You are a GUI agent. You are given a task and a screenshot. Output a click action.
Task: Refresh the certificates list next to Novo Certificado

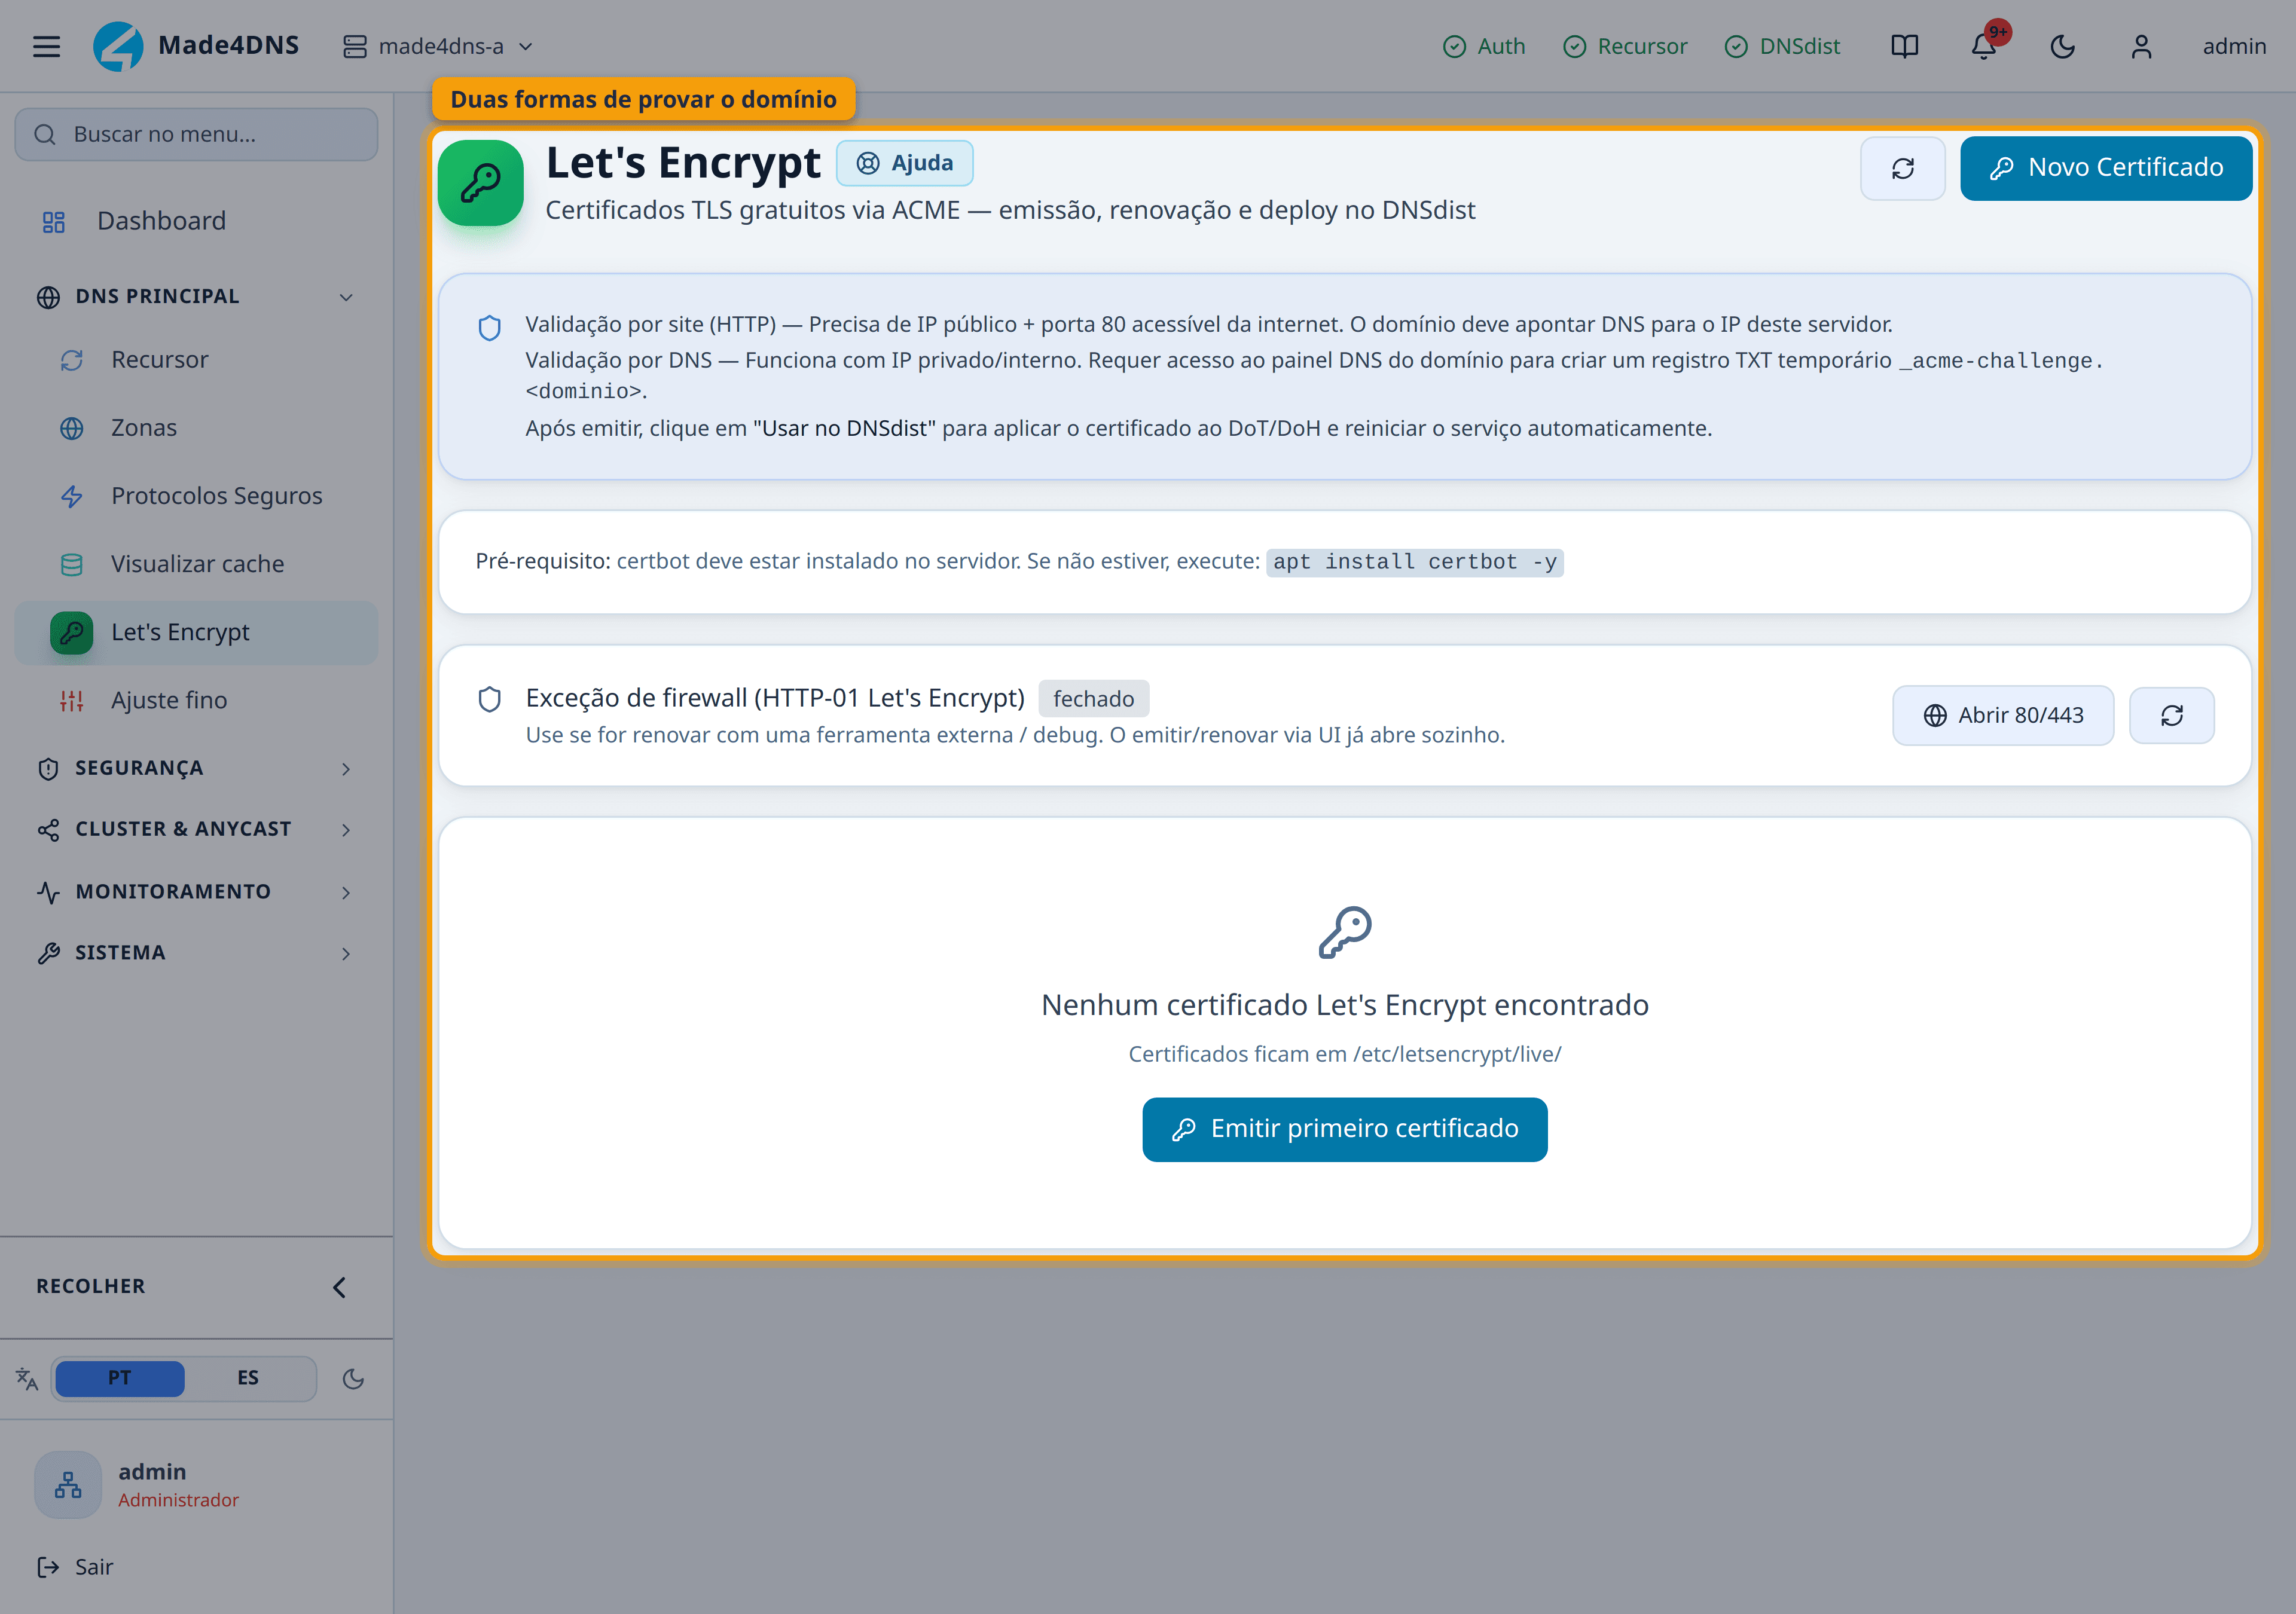[x=1903, y=168]
